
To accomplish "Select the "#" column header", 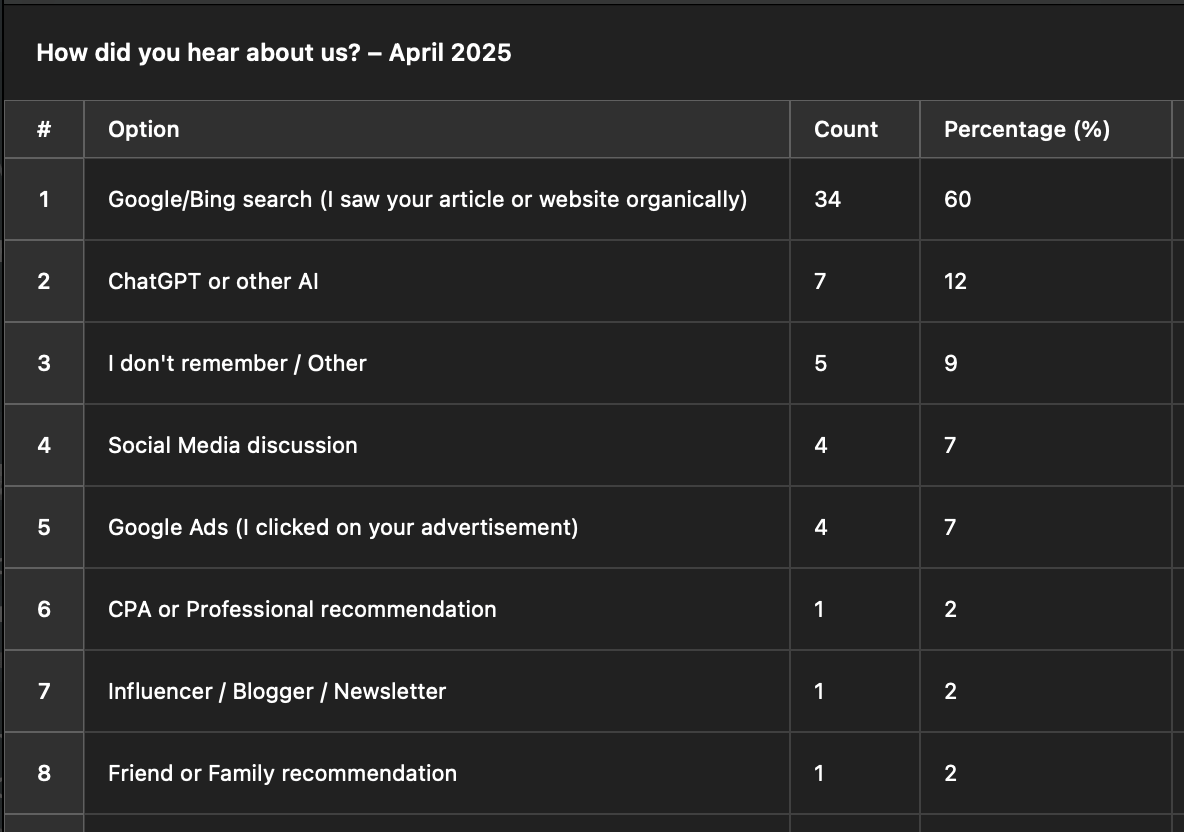I will point(44,129).
